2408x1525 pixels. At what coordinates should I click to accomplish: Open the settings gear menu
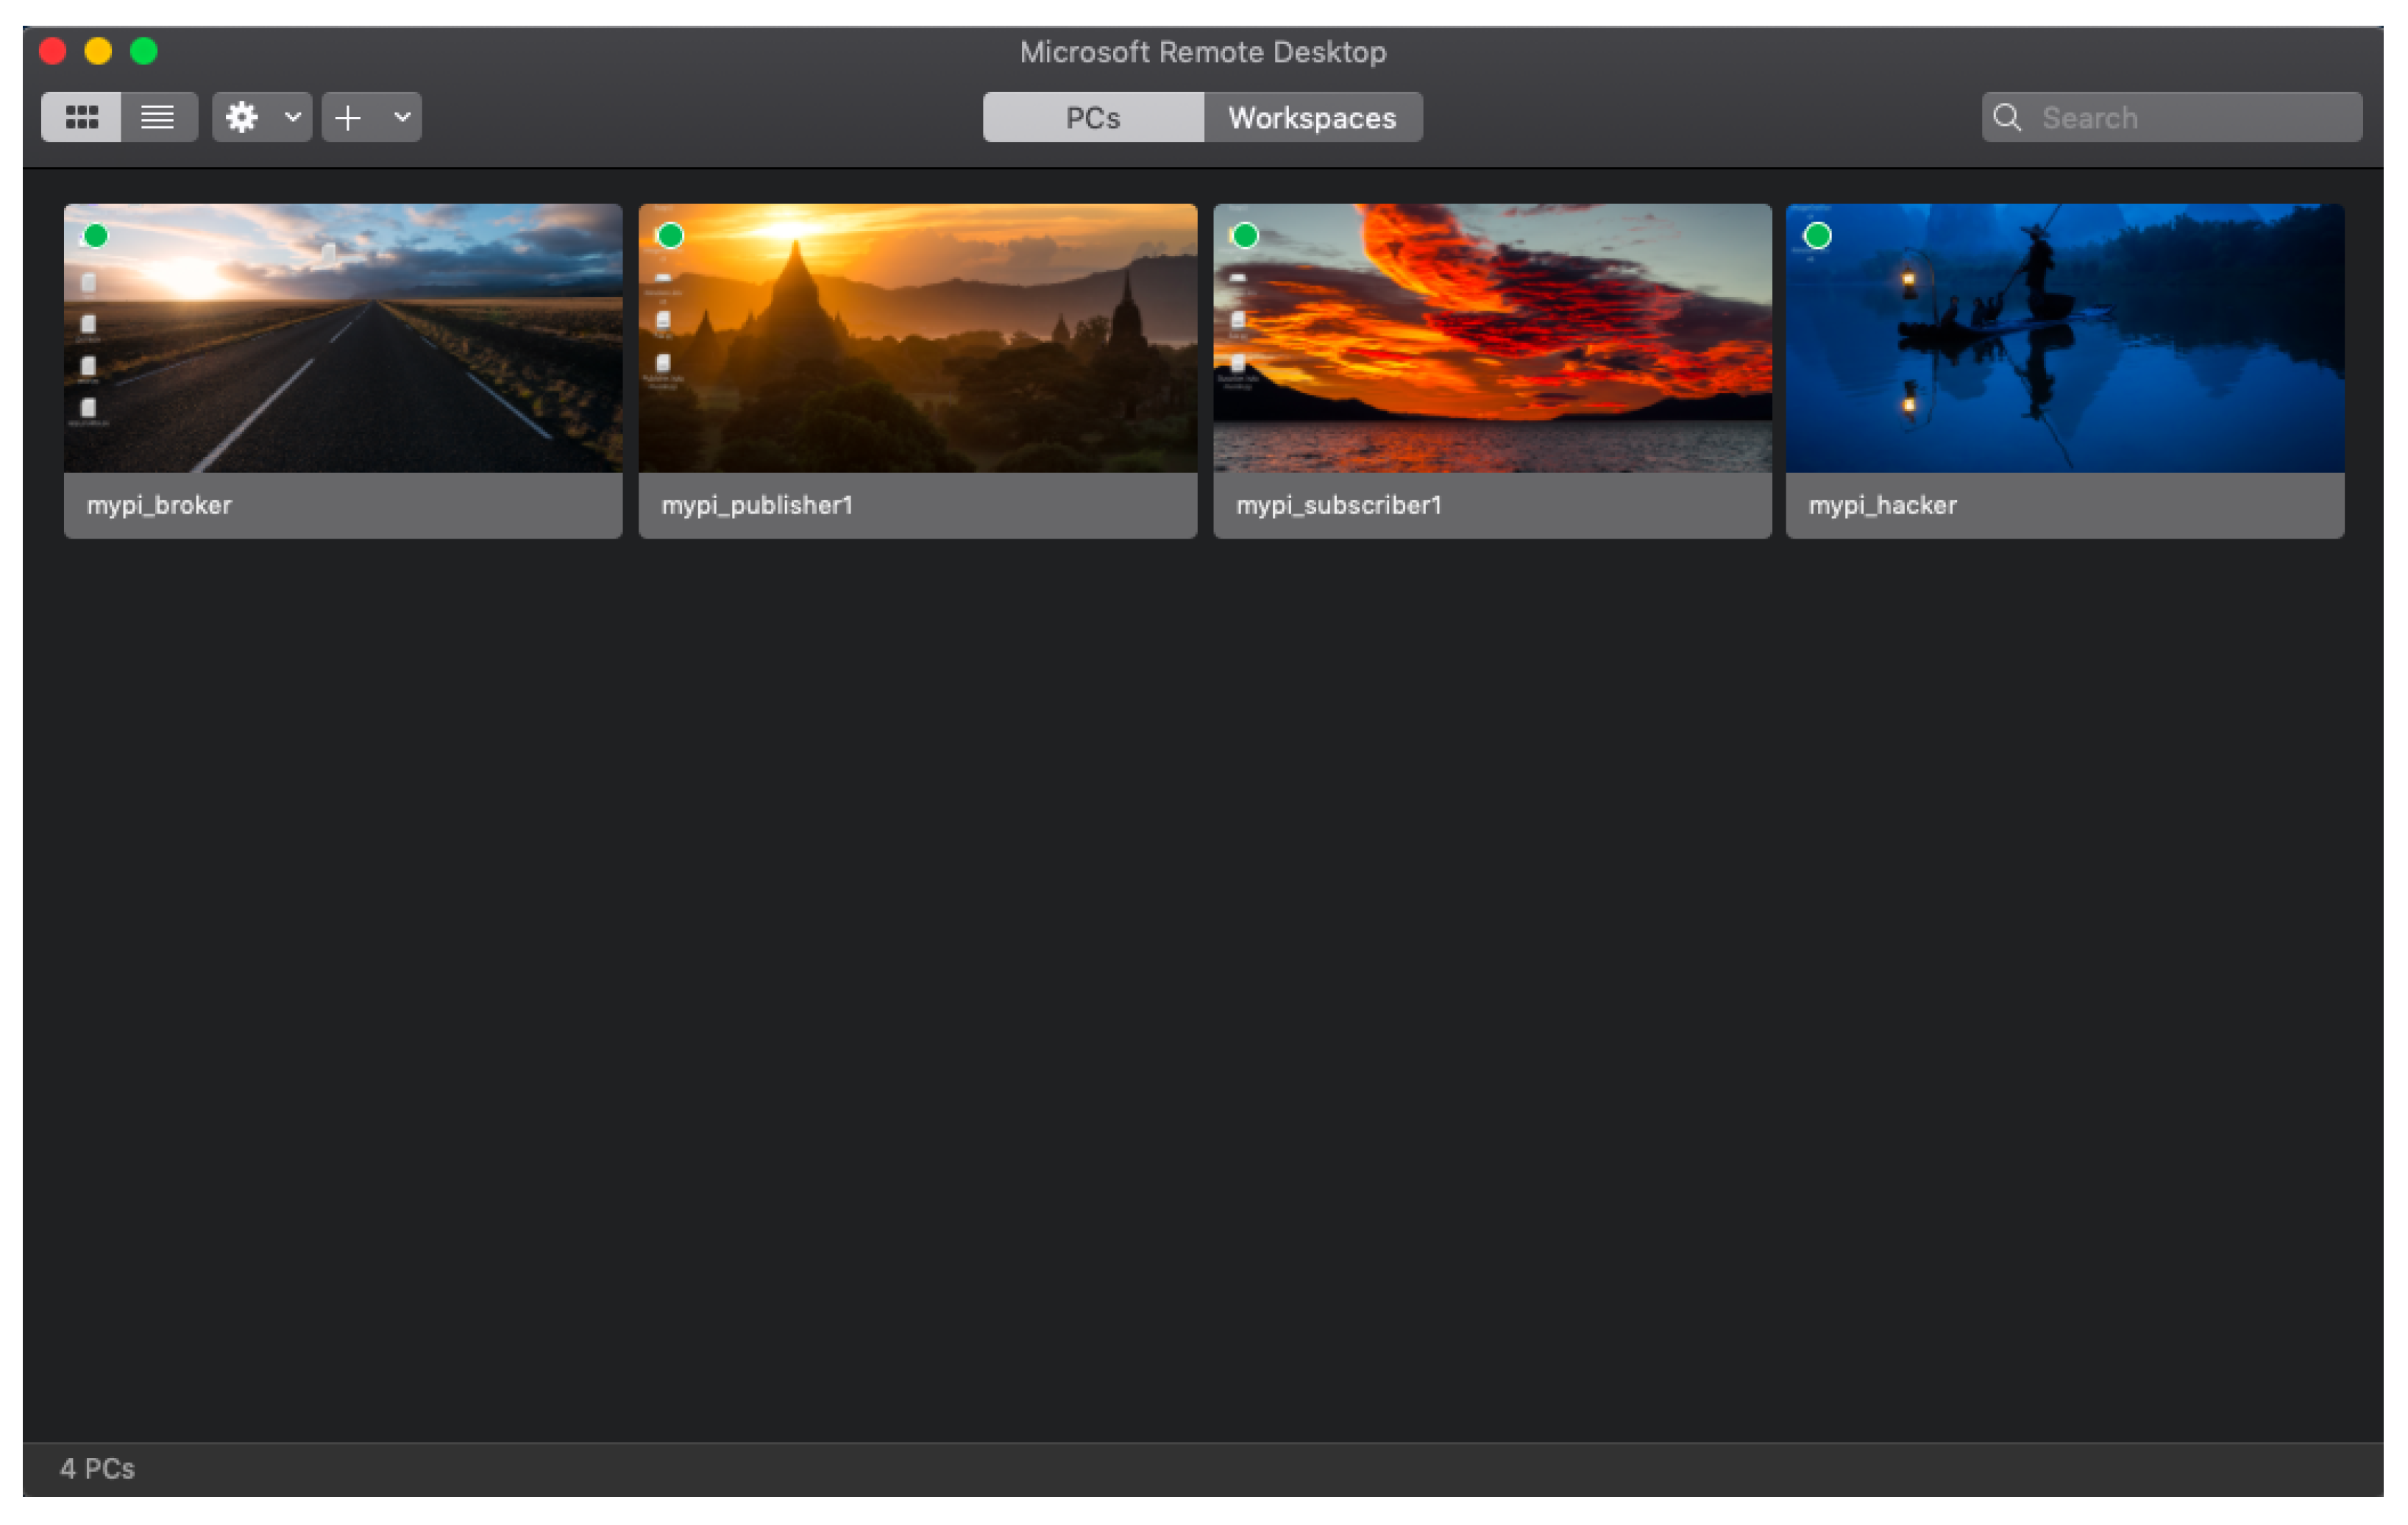pyautogui.click(x=242, y=118)
